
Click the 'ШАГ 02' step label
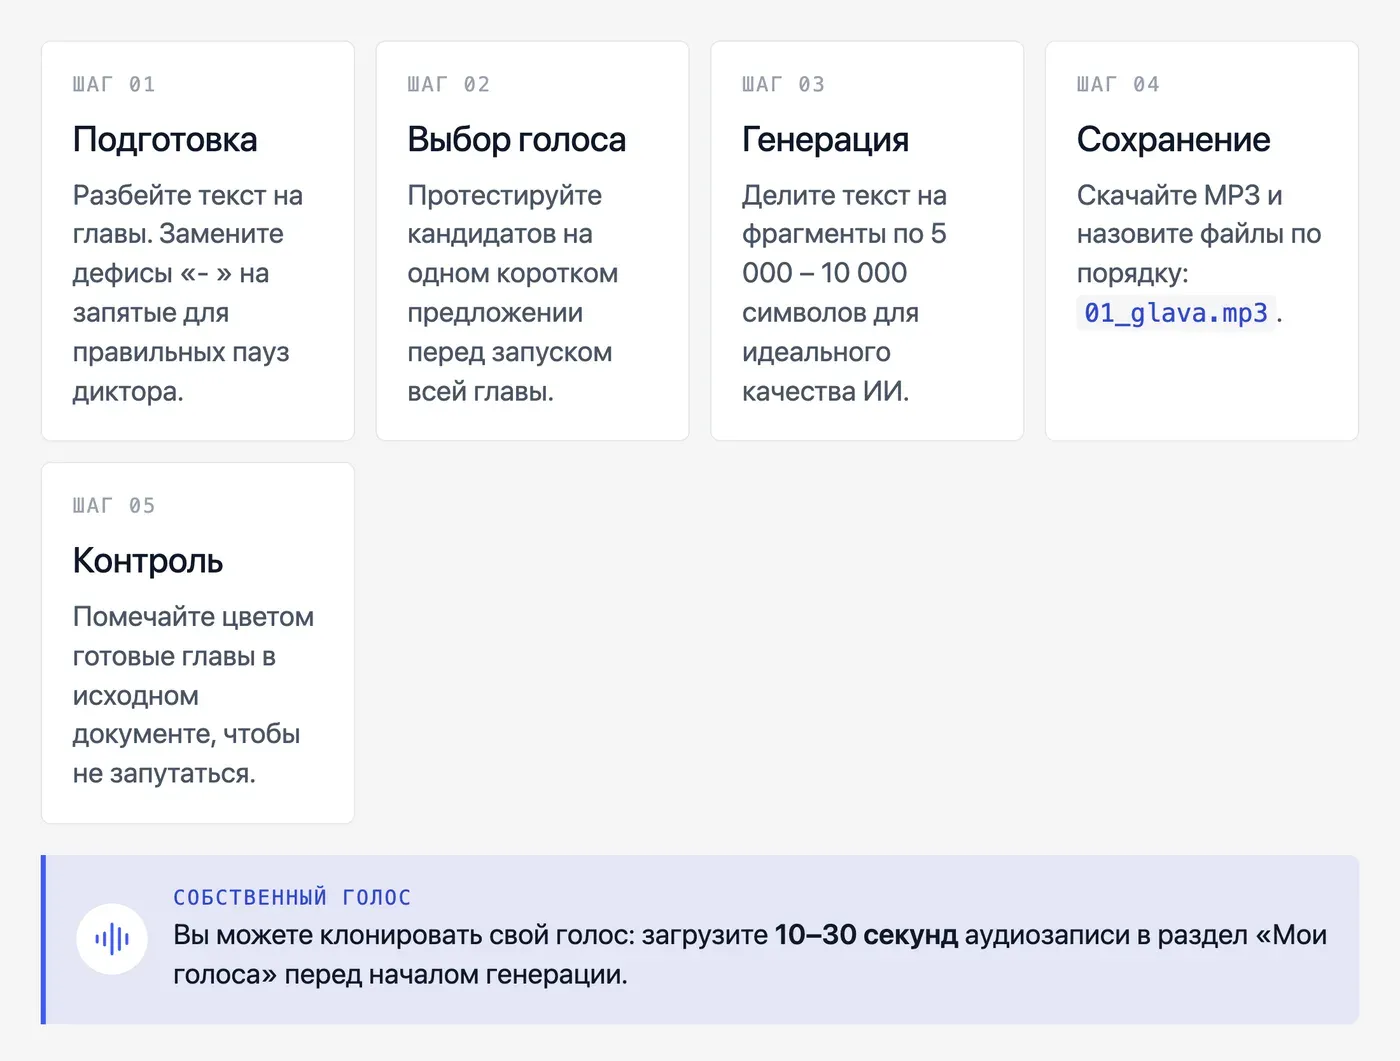pos(449,85)
